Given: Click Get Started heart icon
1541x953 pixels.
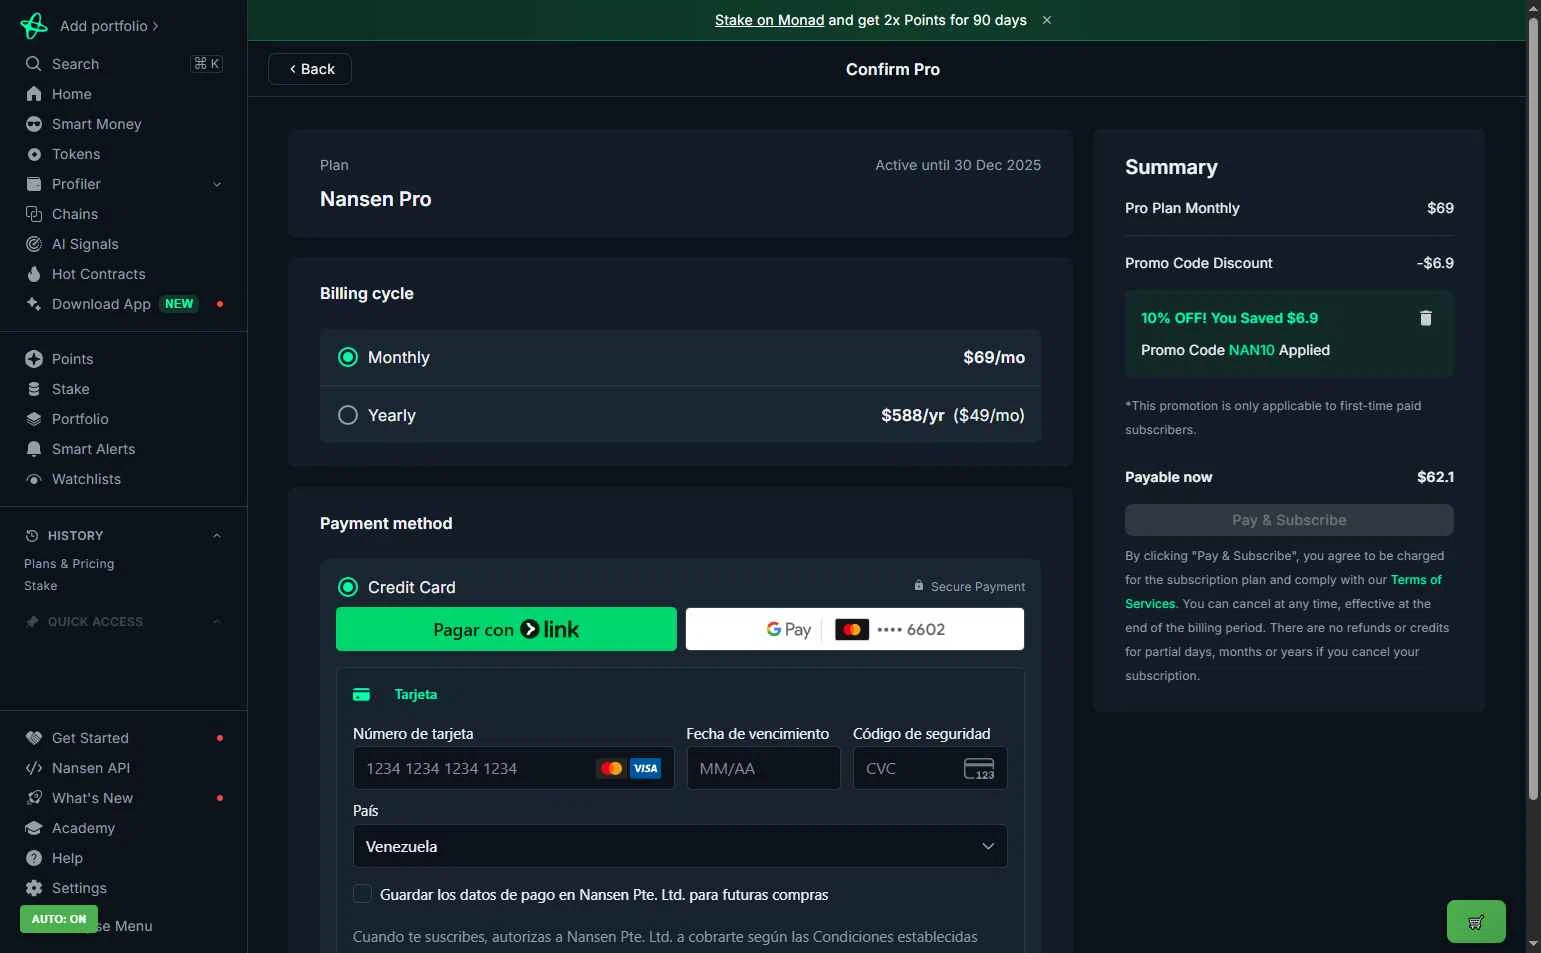Looking at the screenshot, I should (34, 738).
